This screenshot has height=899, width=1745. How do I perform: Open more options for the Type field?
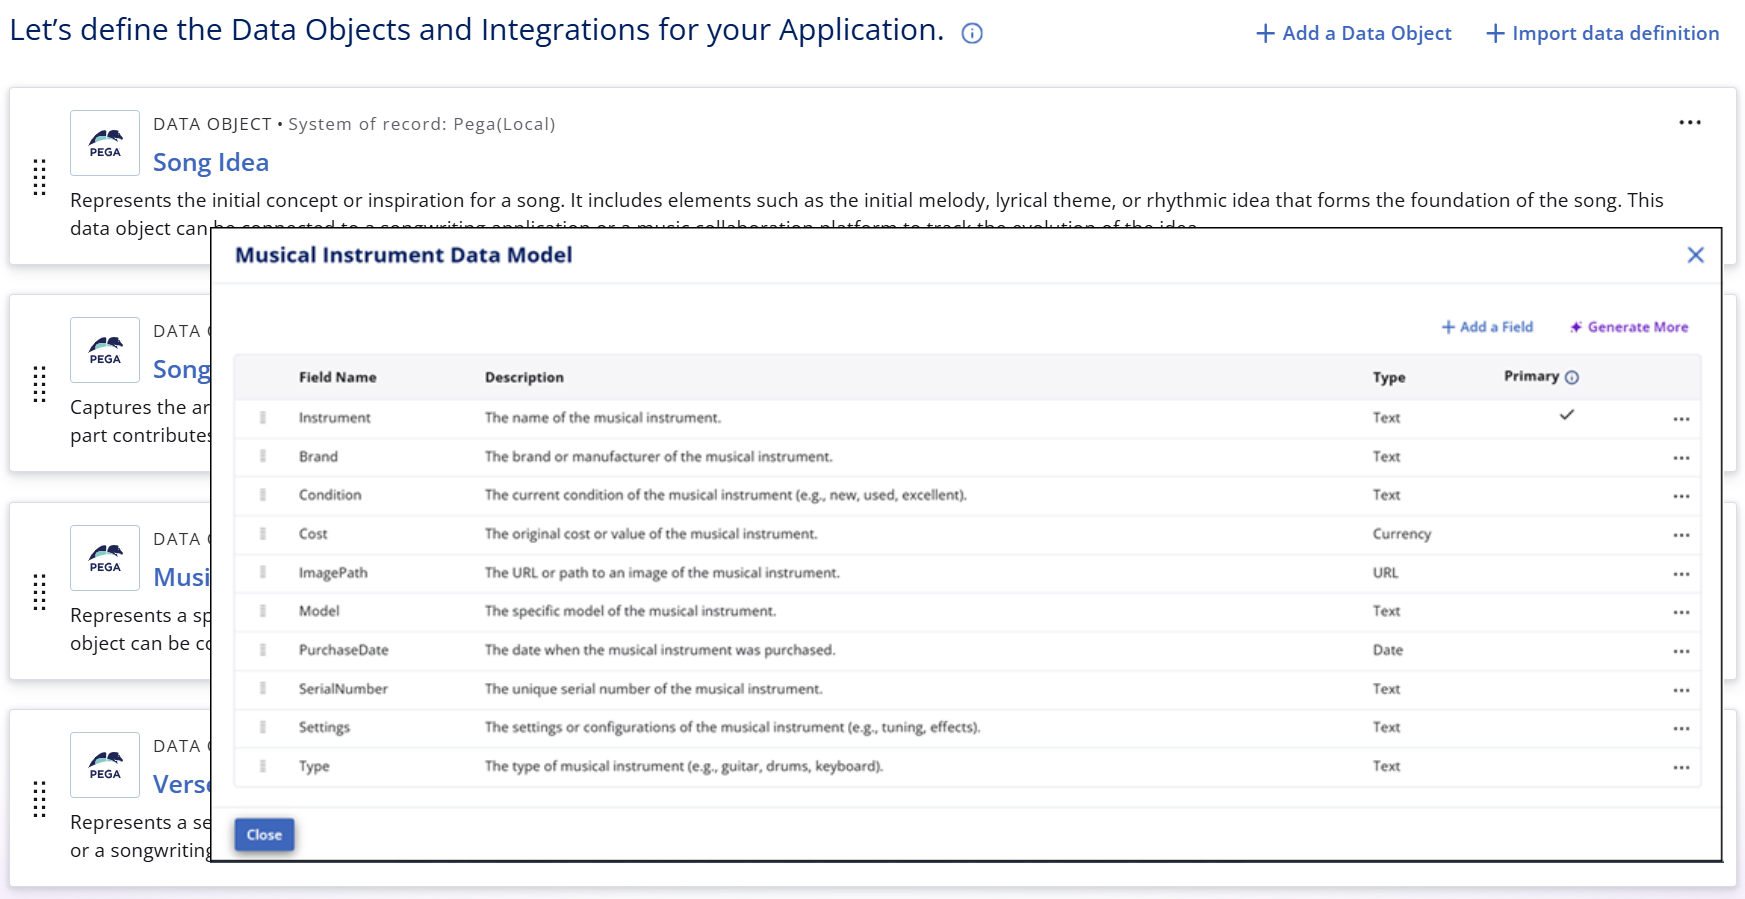[x=1681, y=768]
